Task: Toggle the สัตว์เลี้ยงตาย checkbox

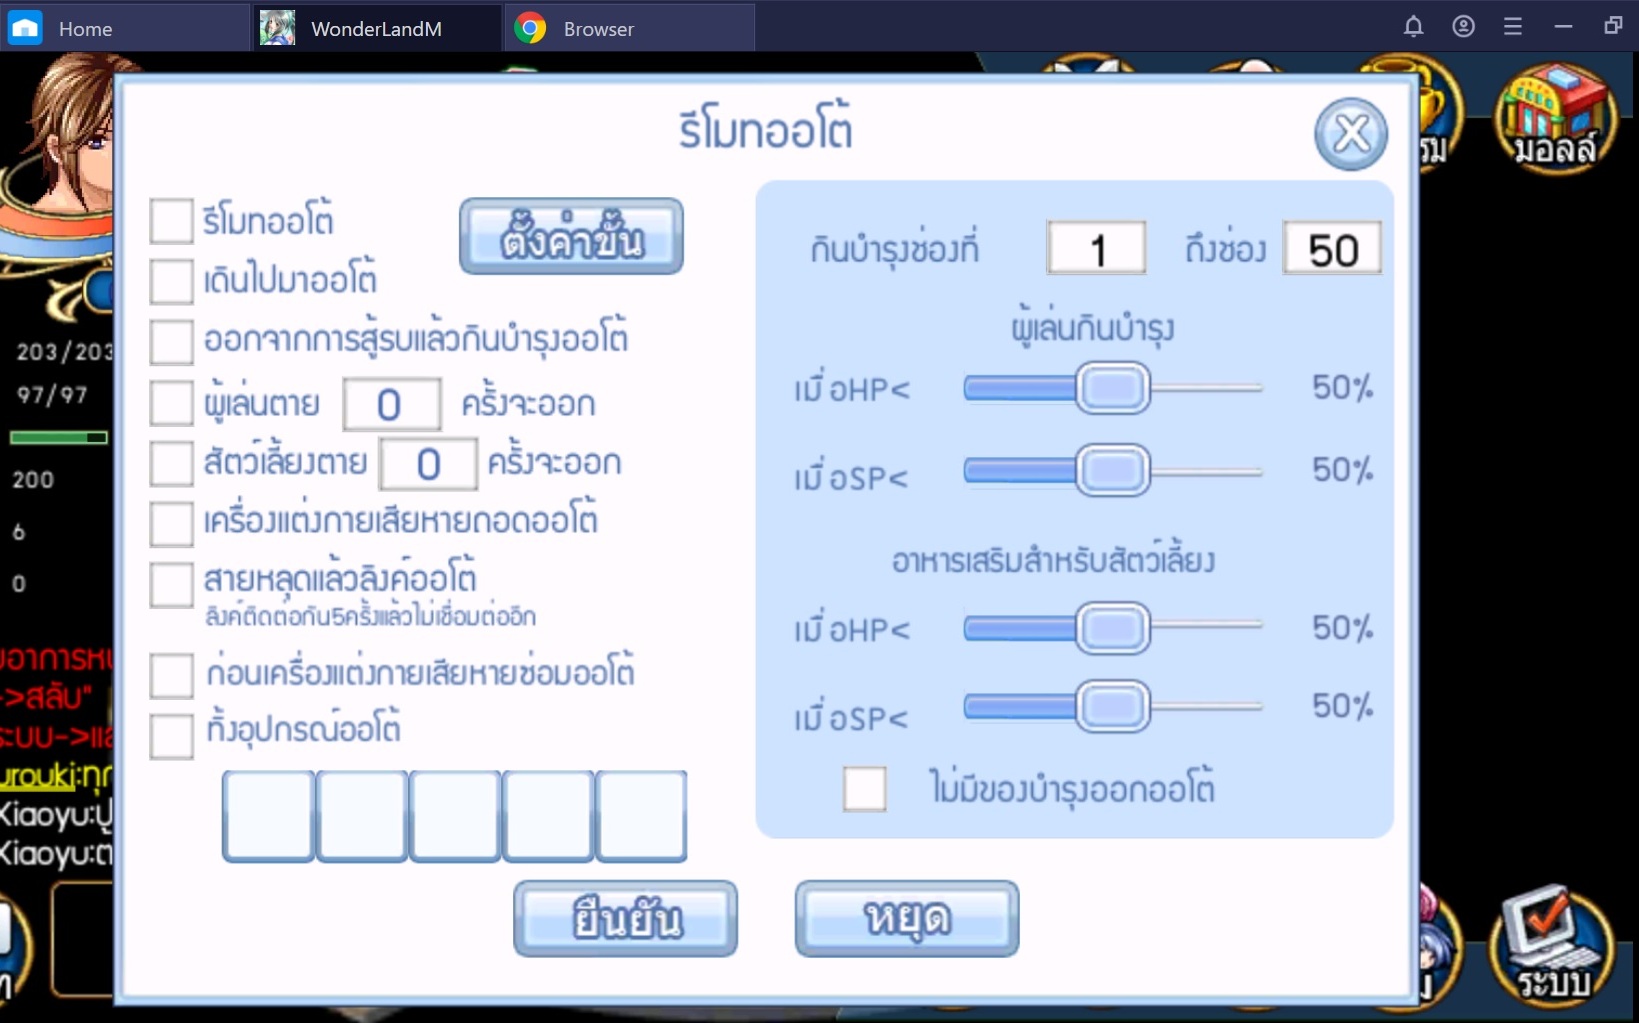Action: point(171,463)
